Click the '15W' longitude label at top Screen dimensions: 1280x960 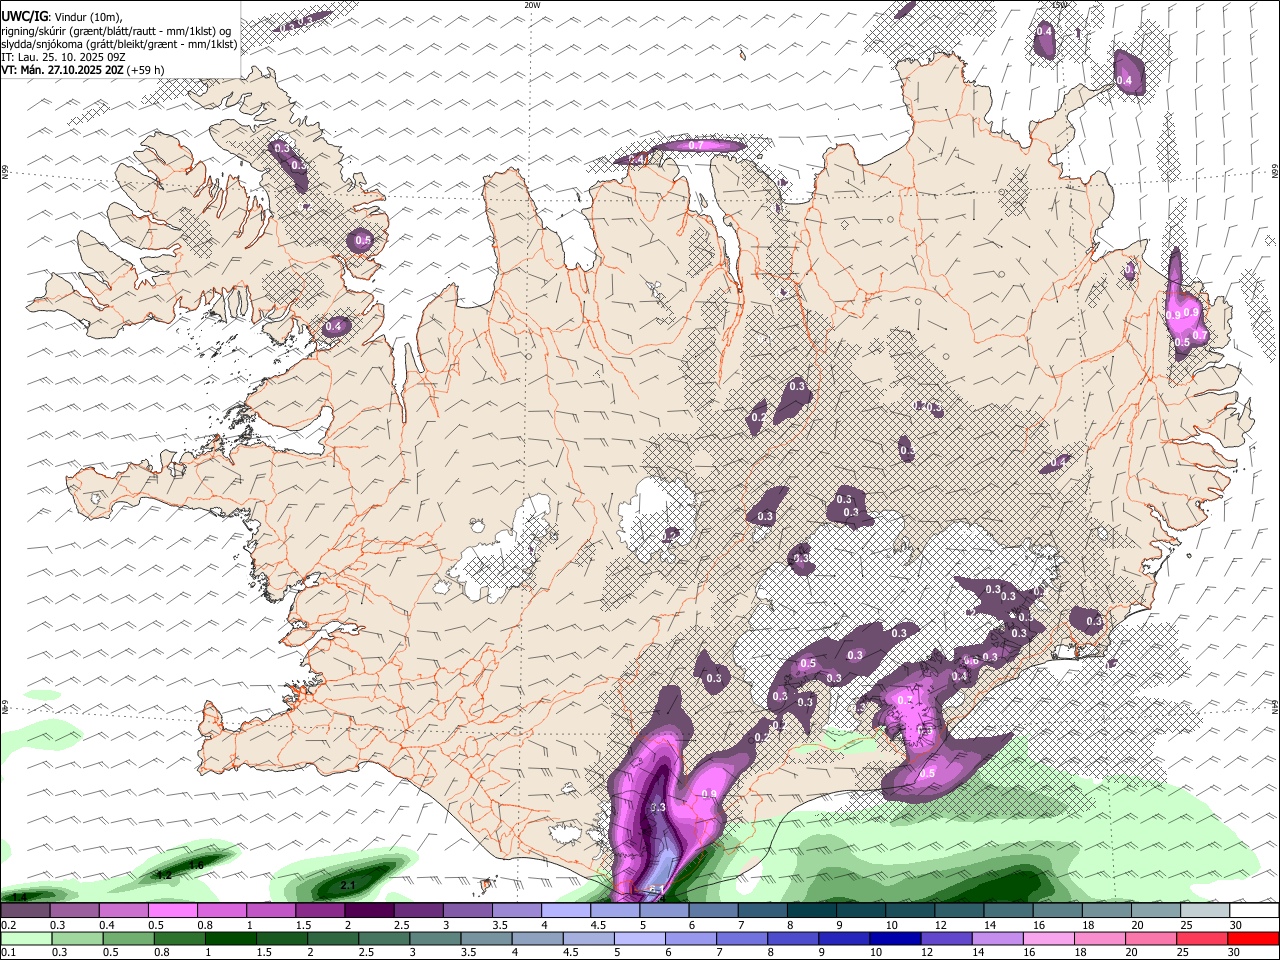tap(1060, 5)
